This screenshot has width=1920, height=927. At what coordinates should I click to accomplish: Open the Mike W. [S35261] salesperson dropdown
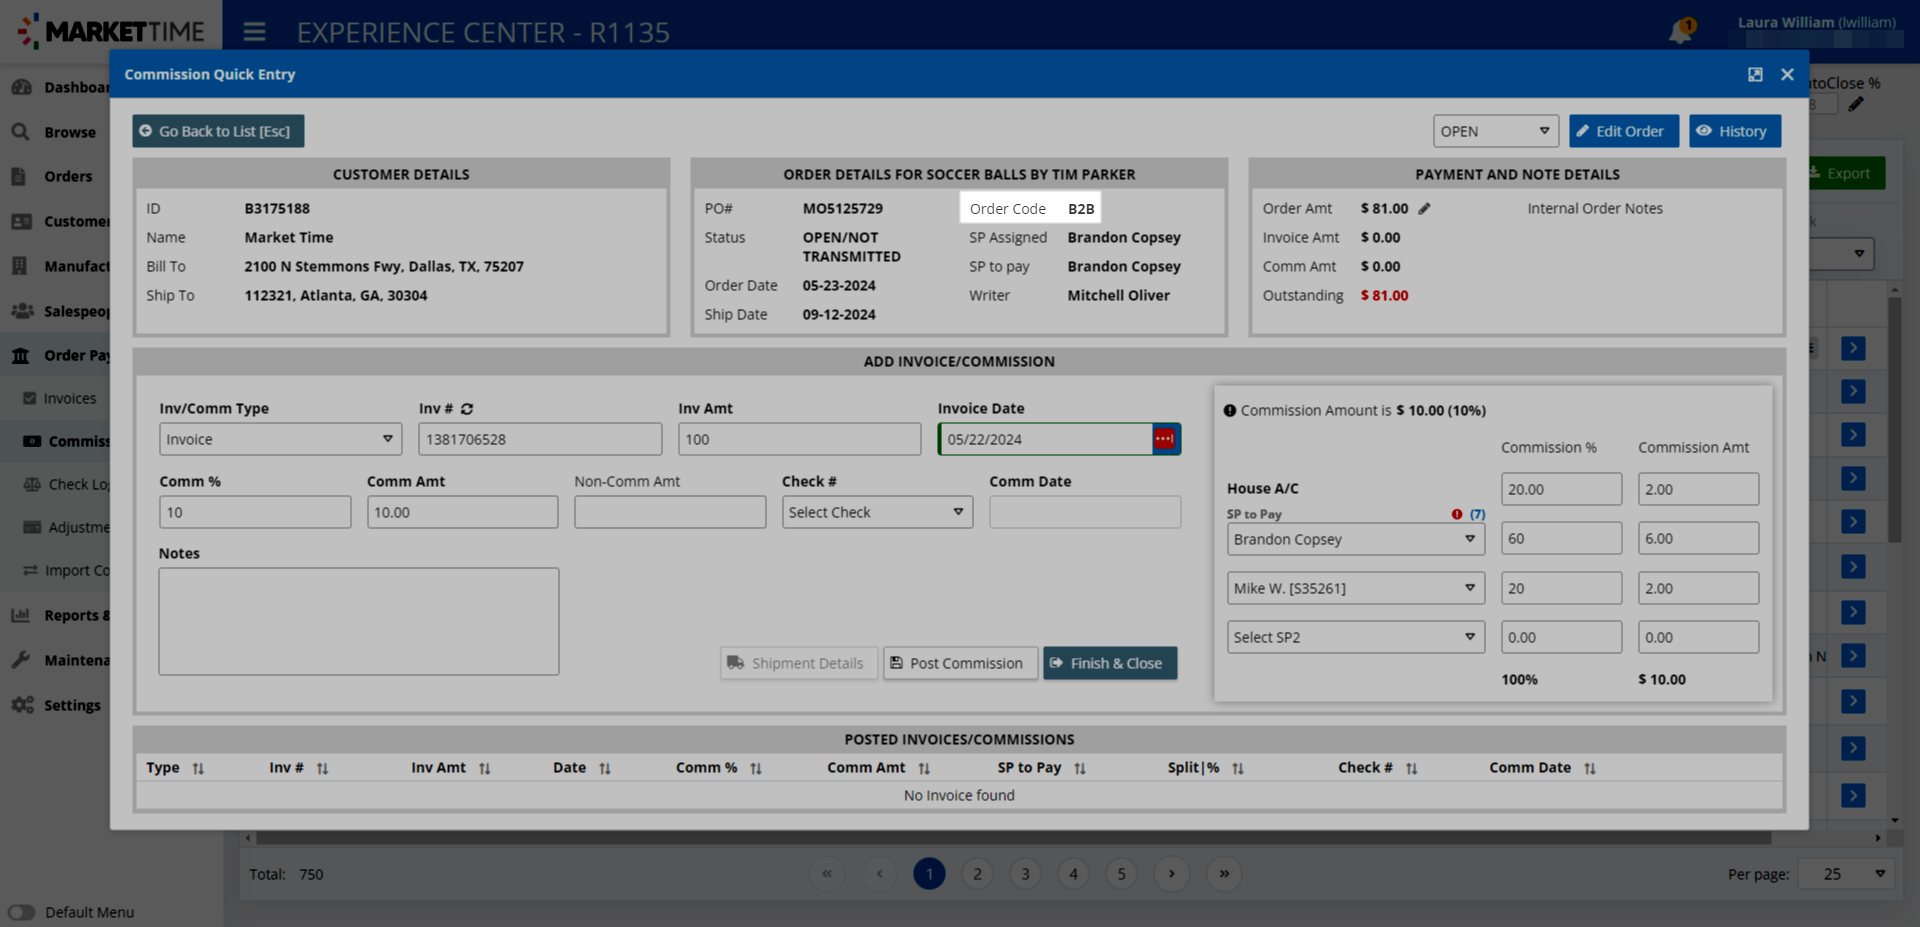[x=1356, y=588]
